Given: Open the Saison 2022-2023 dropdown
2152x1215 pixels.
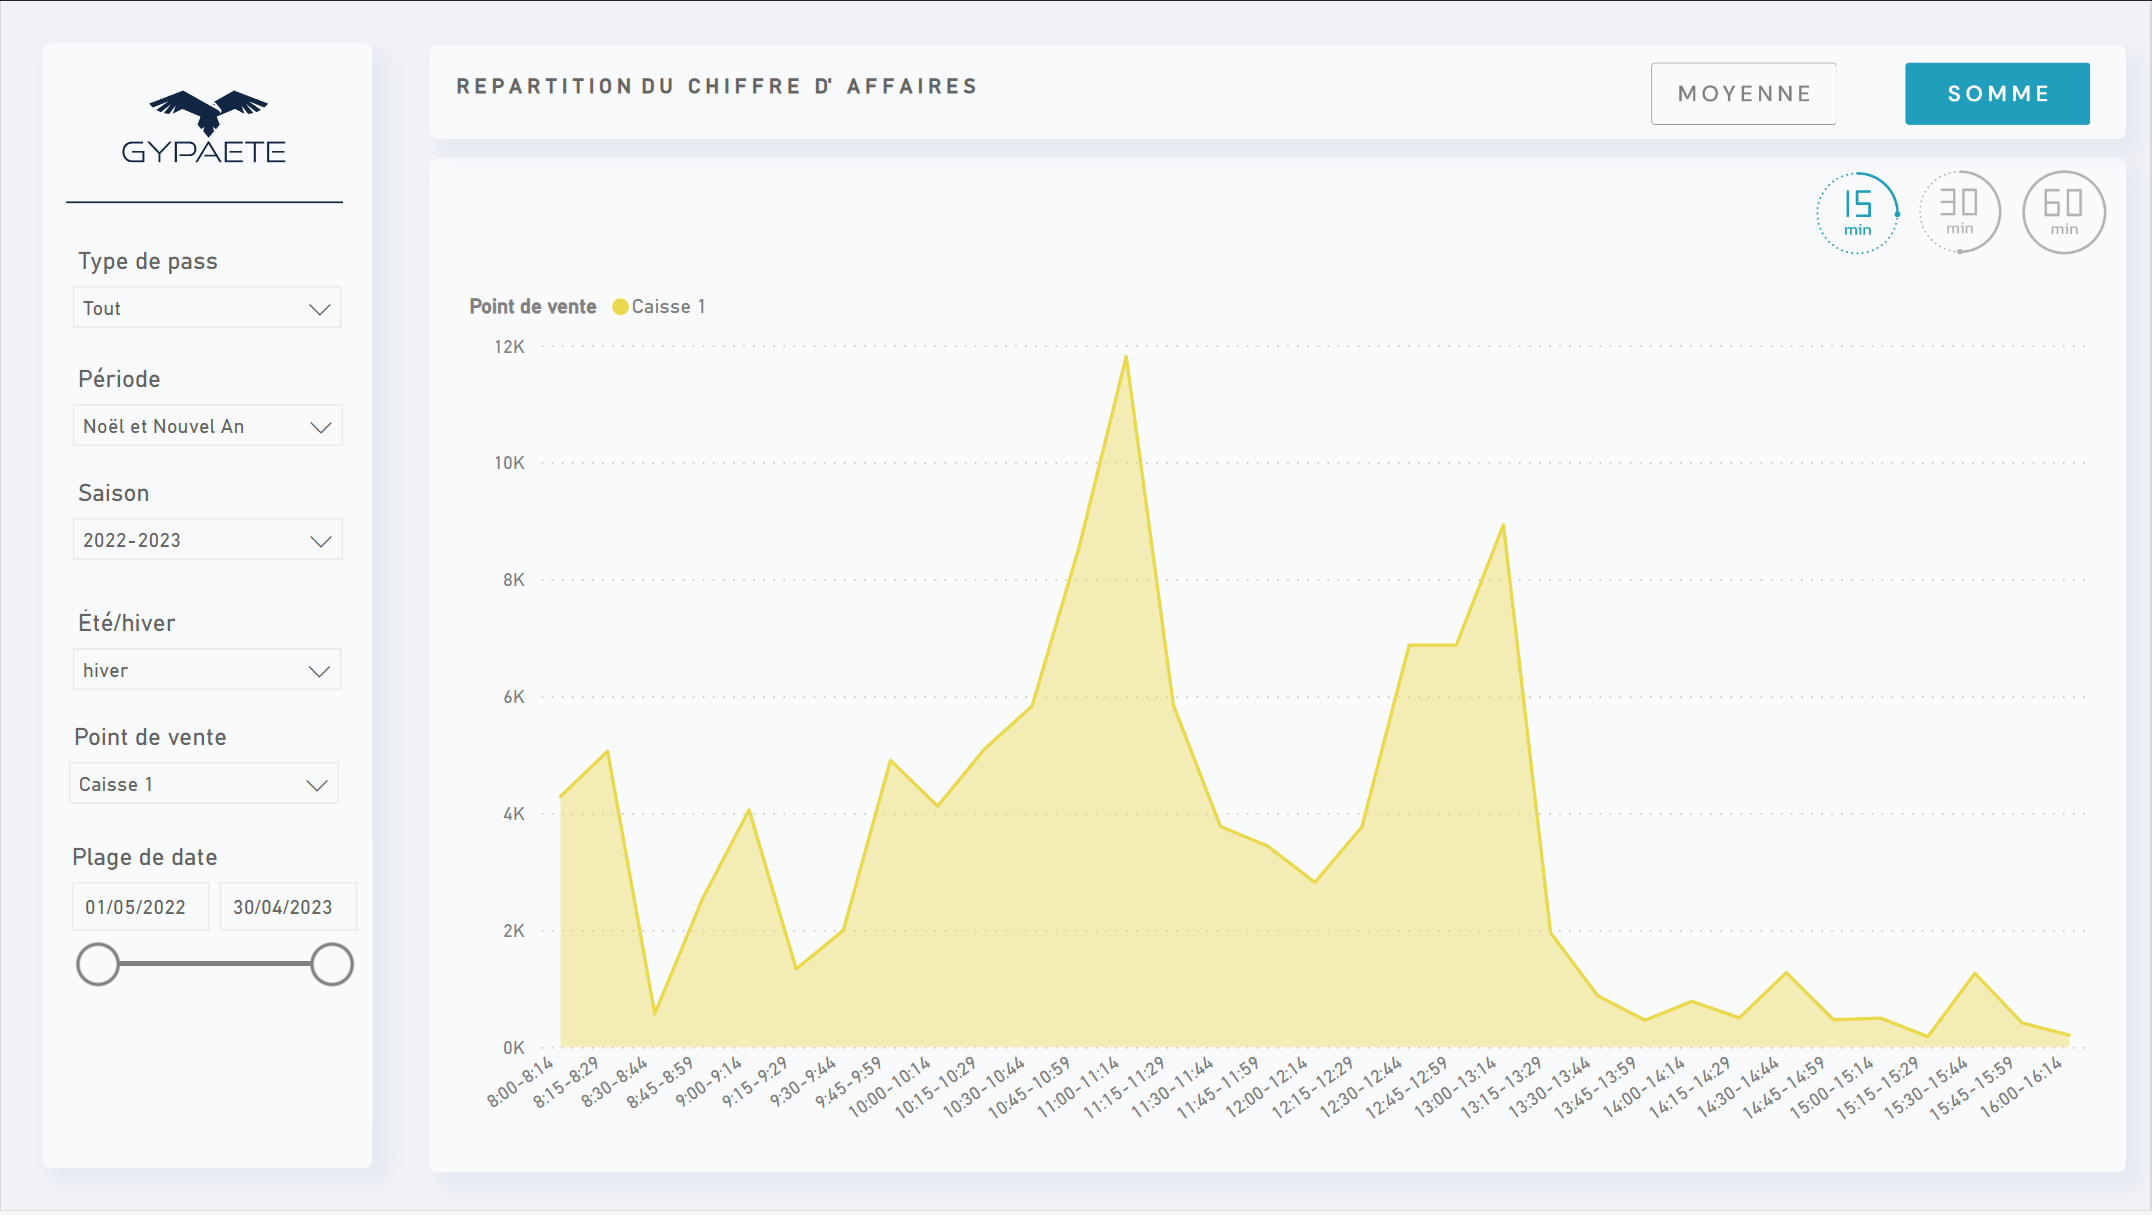Looking at the screenshot, I should [x=206, y=540].
